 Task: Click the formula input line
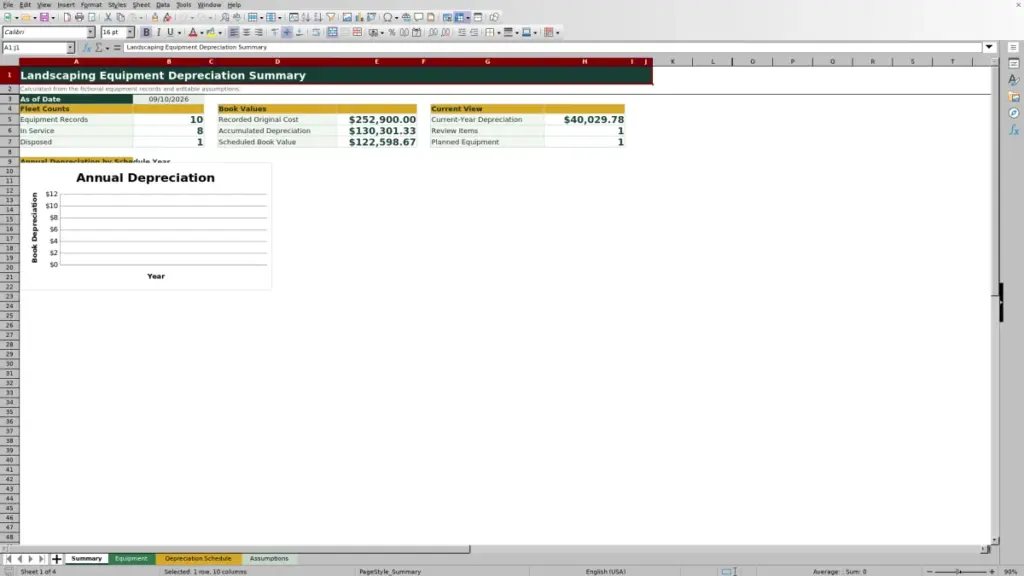(x=552, y=48)
